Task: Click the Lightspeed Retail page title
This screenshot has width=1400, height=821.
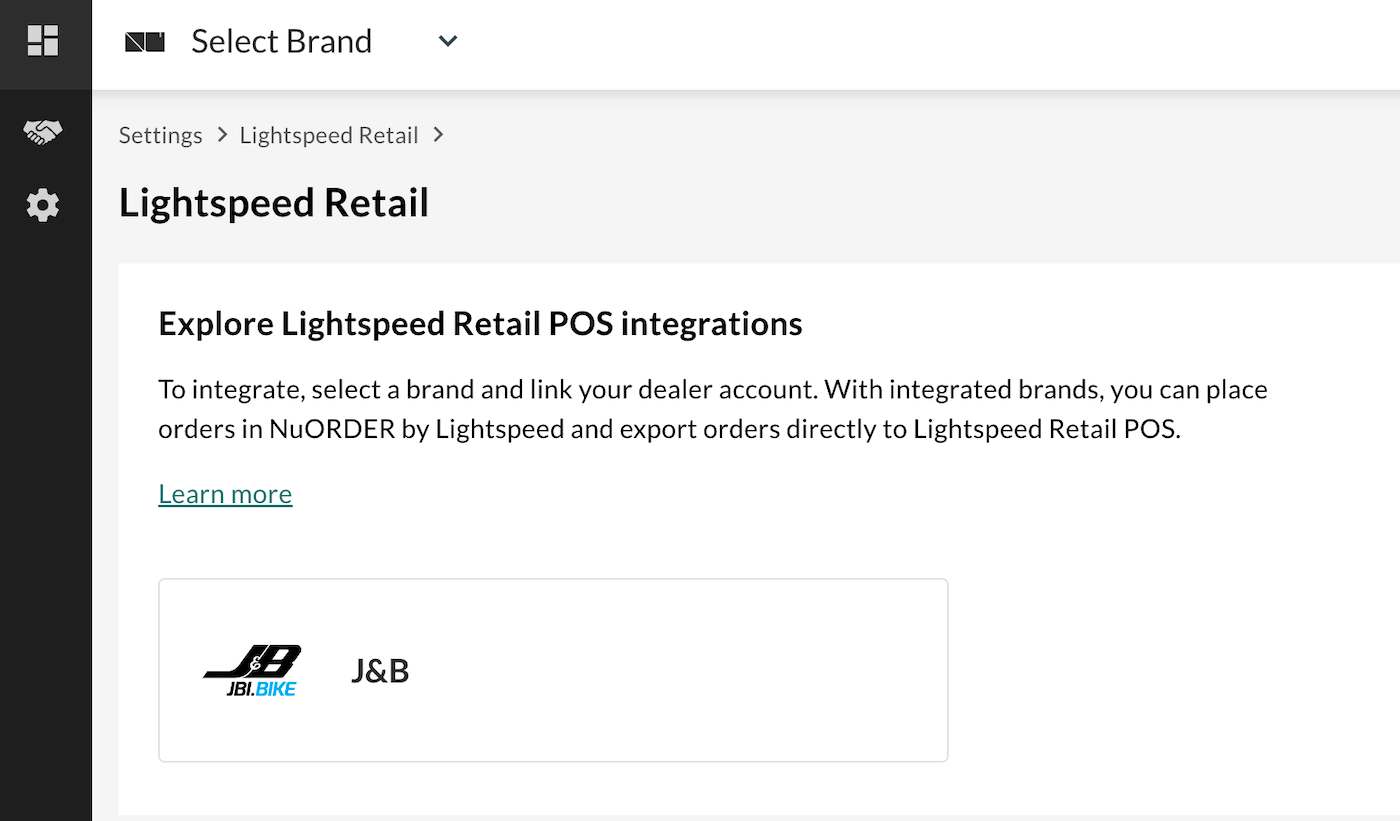Action: point(274,203)
